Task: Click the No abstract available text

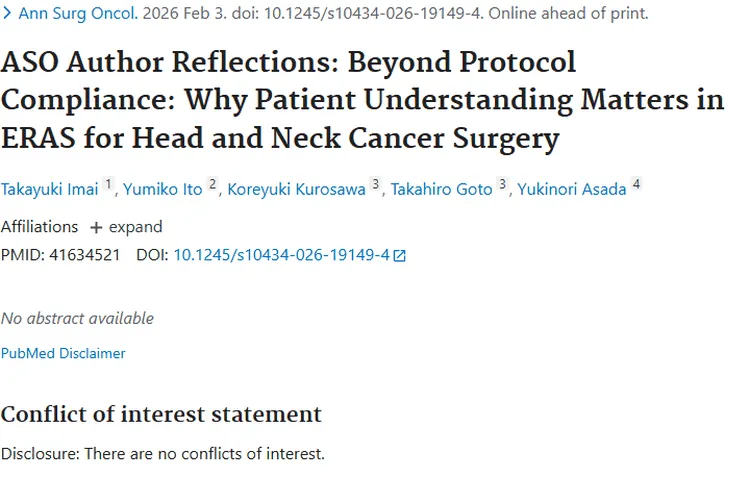Action: 77,318
